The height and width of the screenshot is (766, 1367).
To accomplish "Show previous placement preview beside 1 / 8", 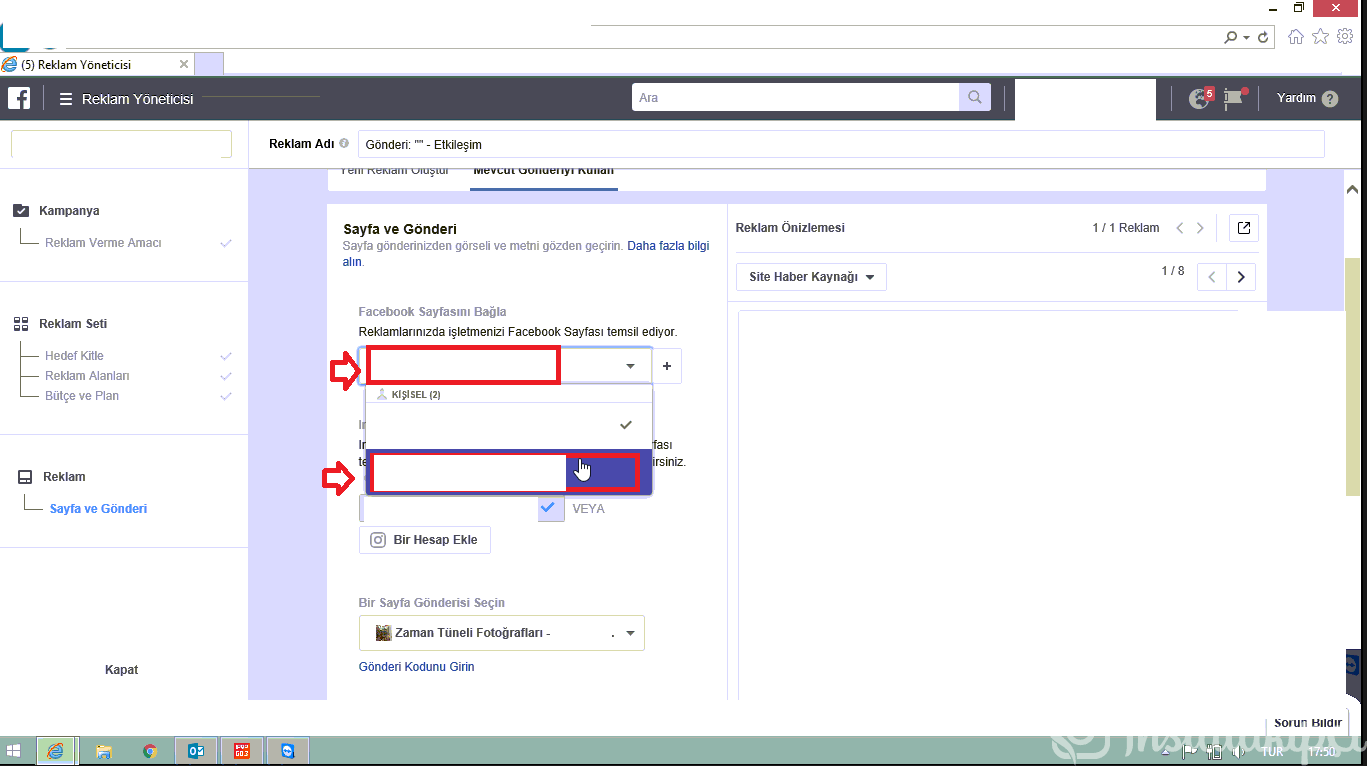I will pos(1211,277).
